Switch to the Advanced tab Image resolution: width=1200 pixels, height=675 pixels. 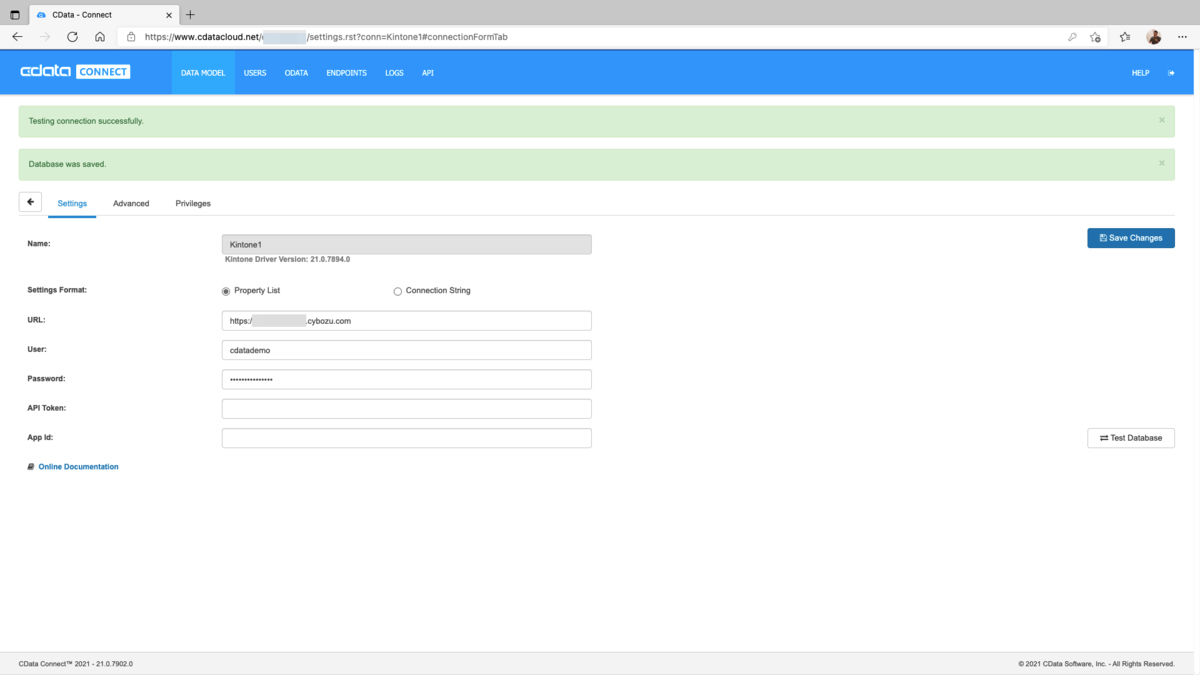click(131, 203)
